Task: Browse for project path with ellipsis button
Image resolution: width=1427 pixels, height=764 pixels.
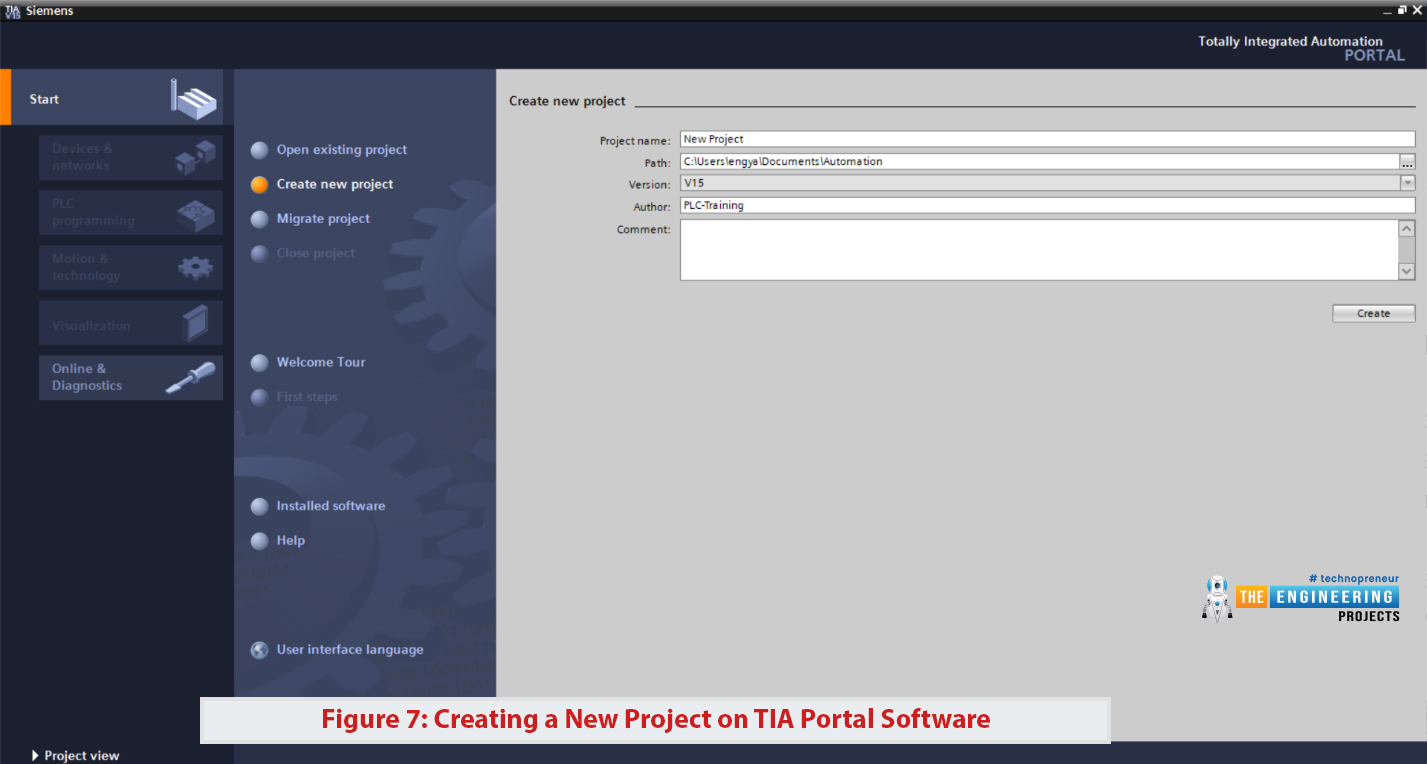Action: (1407, 161)
